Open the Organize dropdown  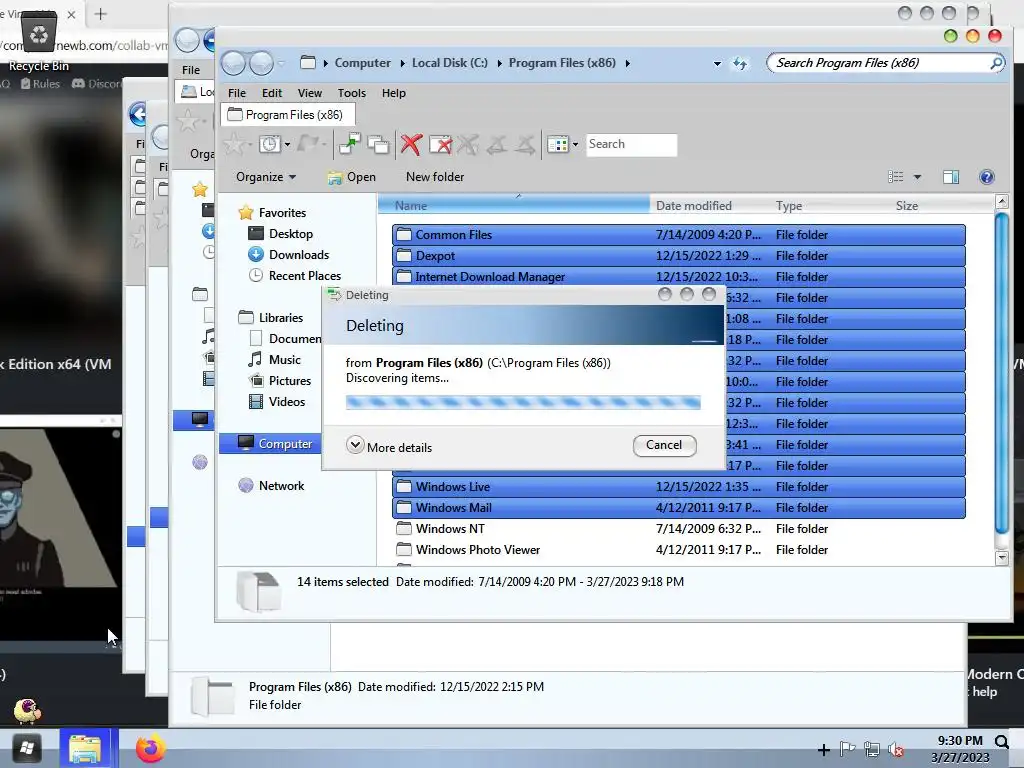pos(266,177)
